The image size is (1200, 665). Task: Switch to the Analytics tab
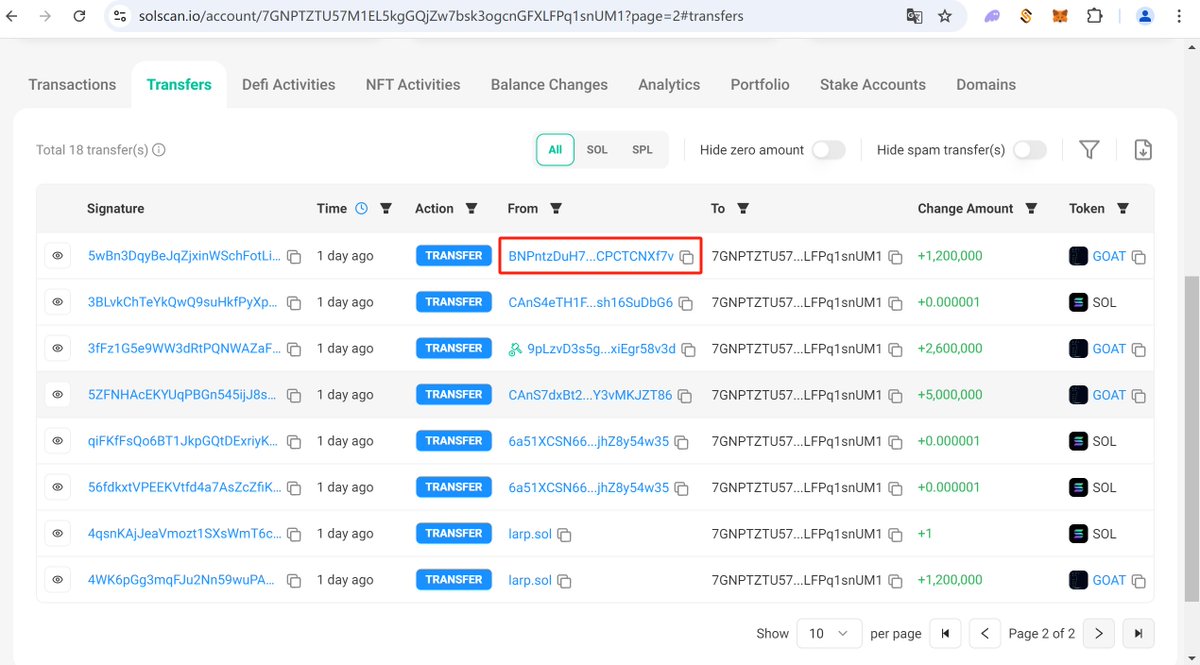pos(669,85)
